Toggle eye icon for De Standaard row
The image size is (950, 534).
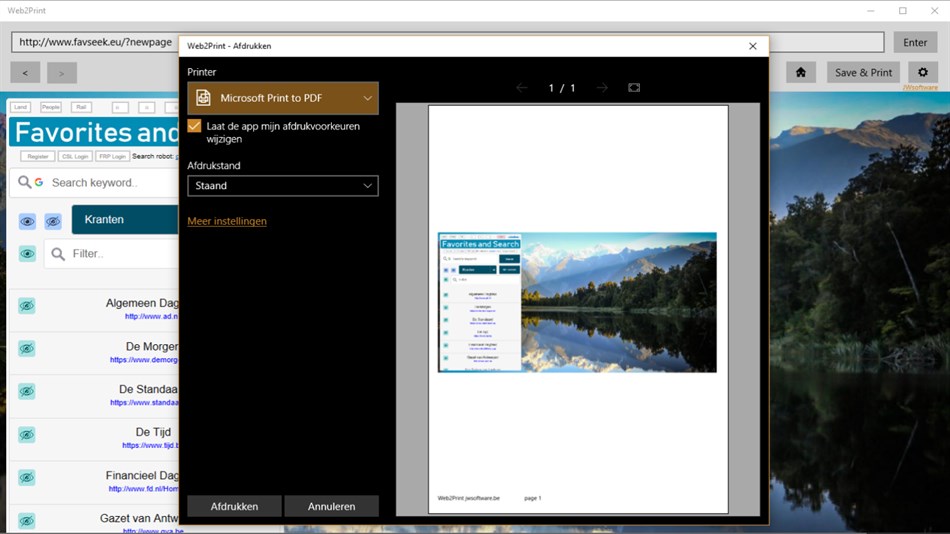pyautogui.click(x=27, y=392)
